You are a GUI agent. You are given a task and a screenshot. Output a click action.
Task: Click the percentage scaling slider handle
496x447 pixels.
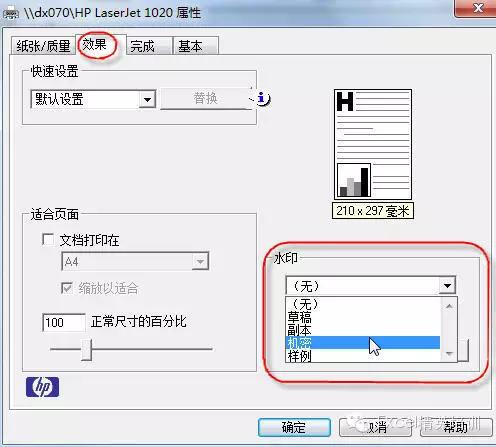point(86,349)
